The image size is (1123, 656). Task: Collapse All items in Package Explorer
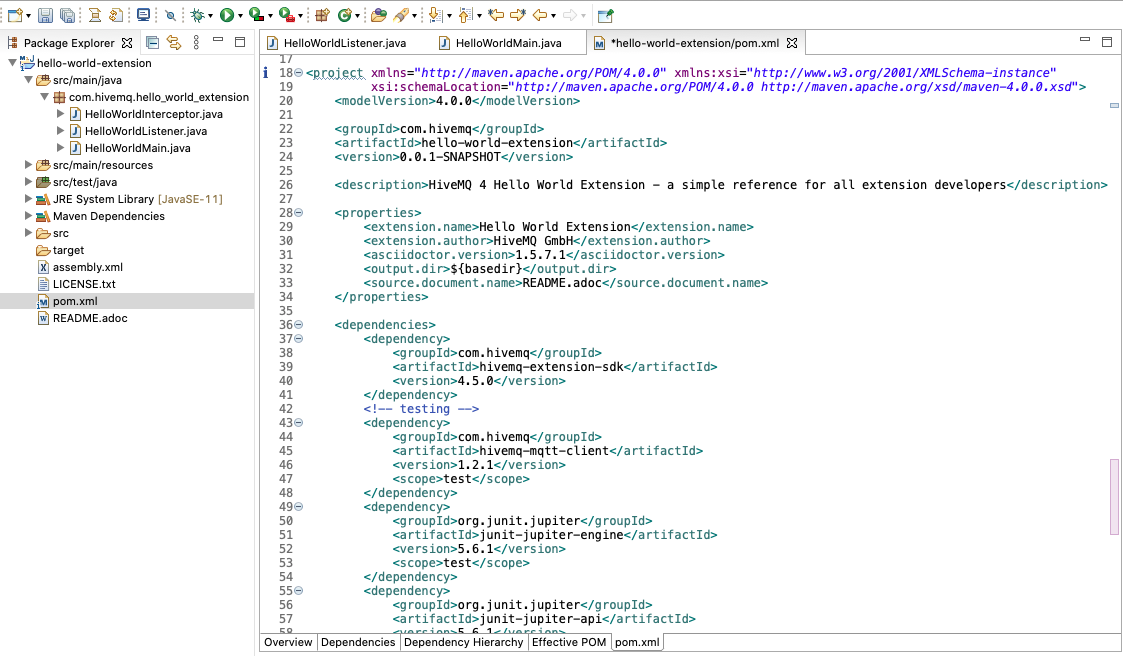152,42
